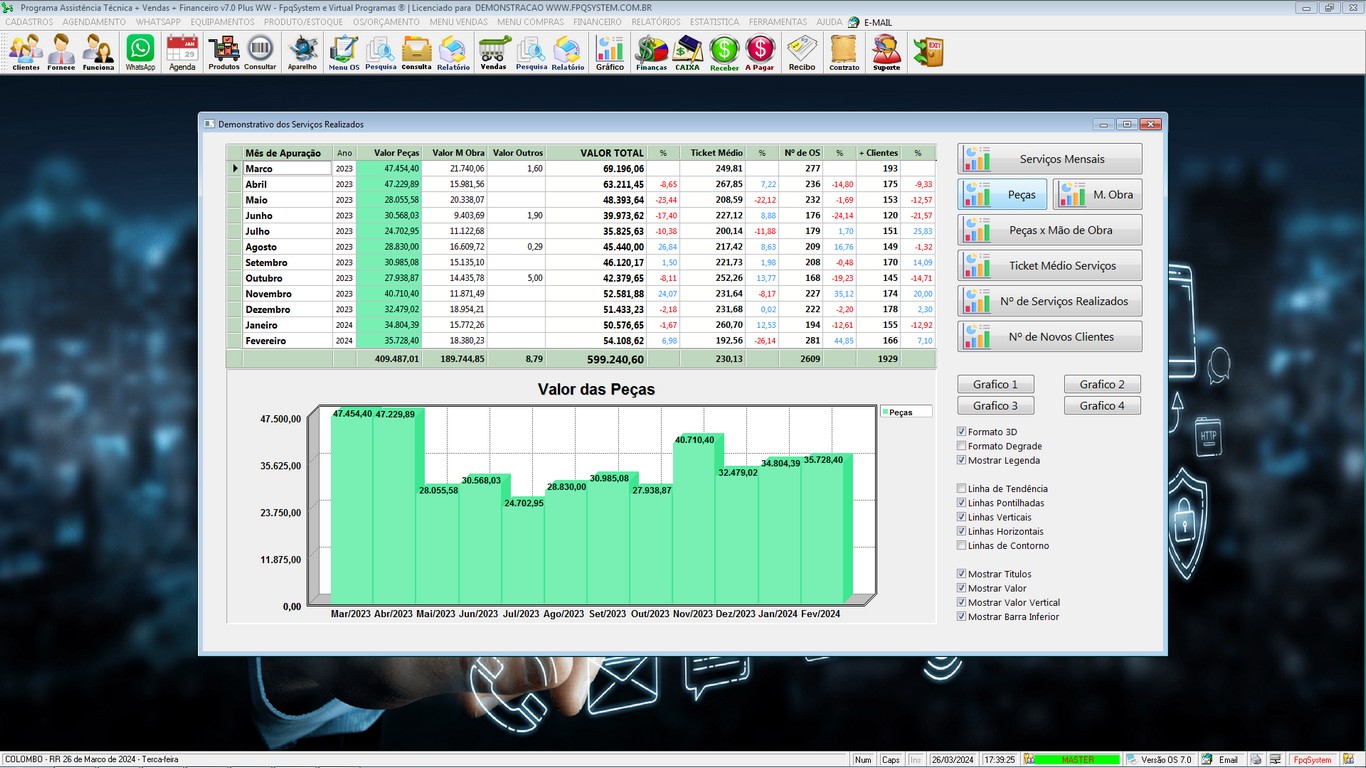Image resolution: width=1366 pixels, height=768 pixels.
Task: Open the Fornece suppliers icon
Action: [61, 52]
